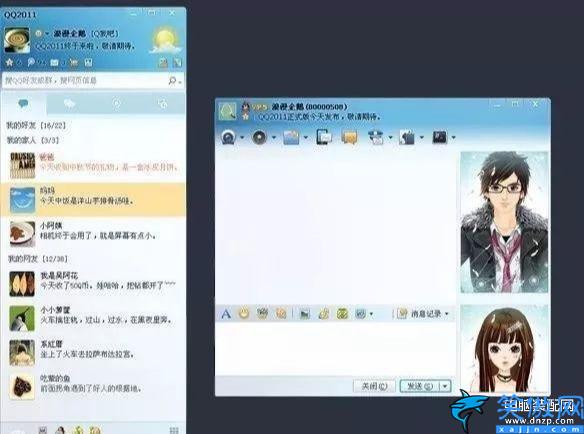Expand the apps icon dropdown arrow
This screenshot has height=434, width=584.
click(x=422, y=138)
